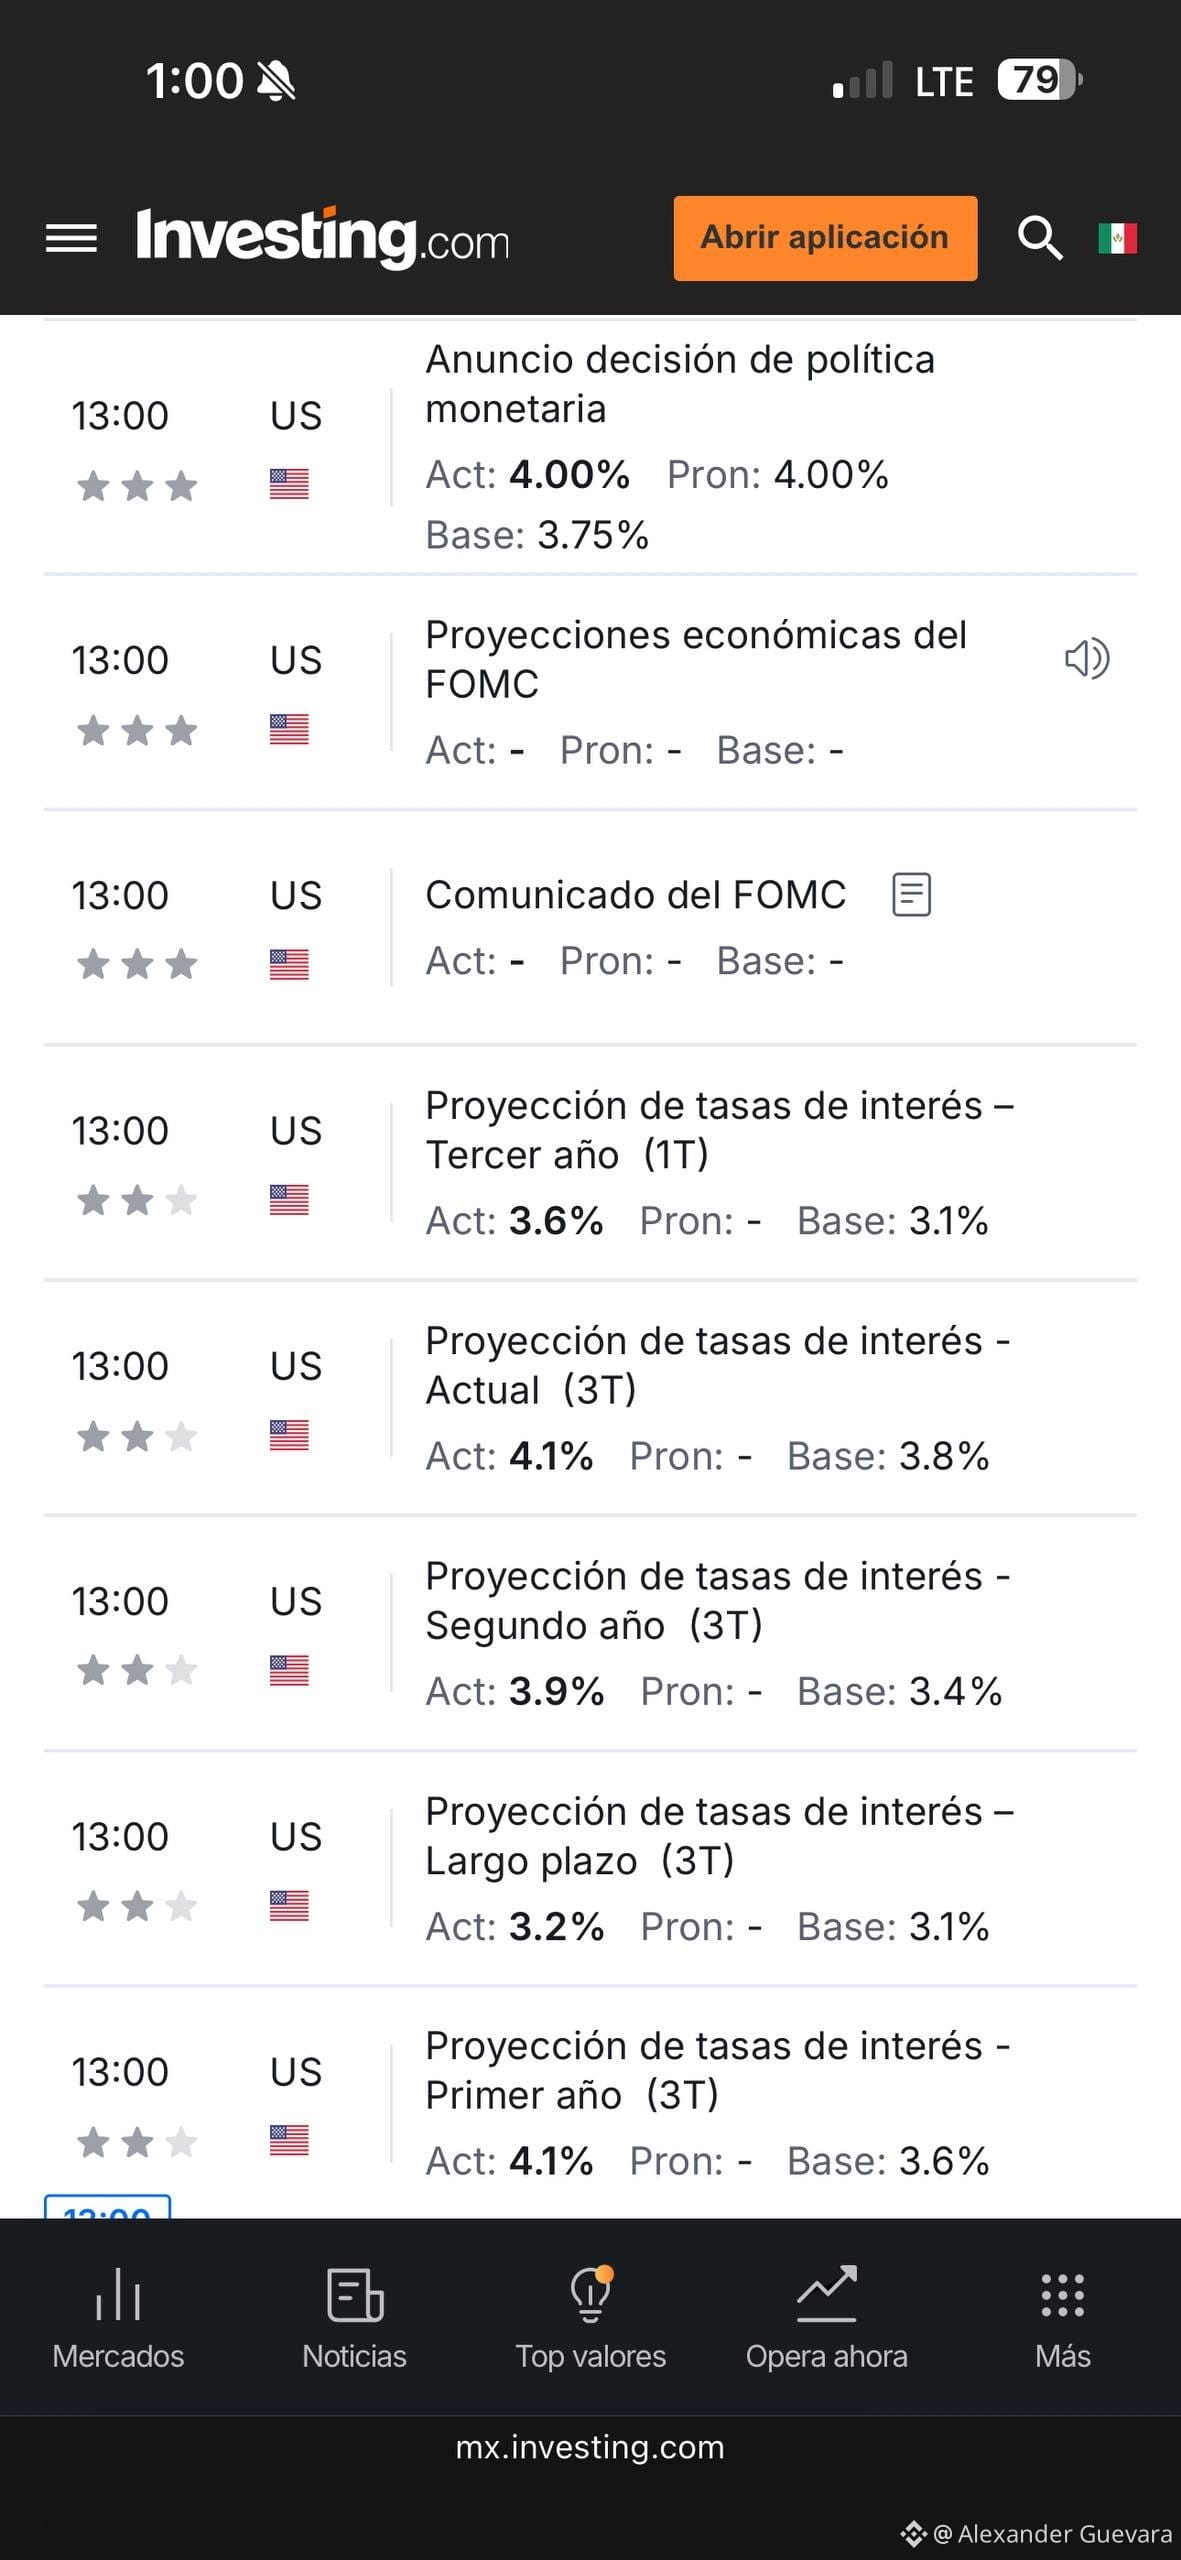
Task: Select Proyección de tasas de interés Actual (3T)
Action: click(590, 1398)
